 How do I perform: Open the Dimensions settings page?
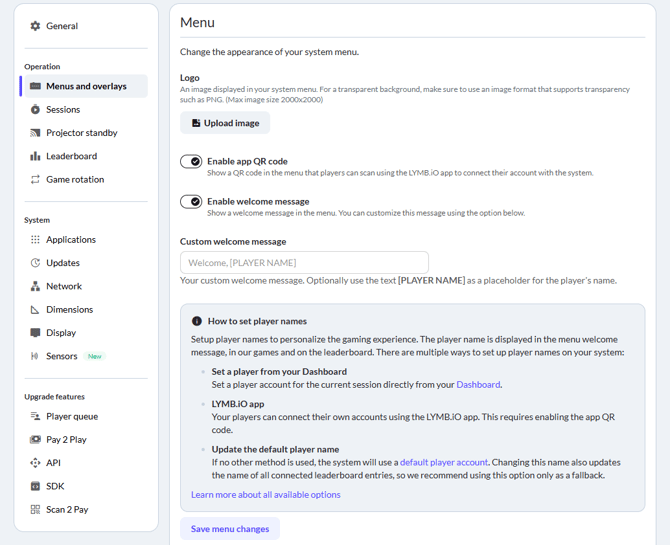tap(69, 310)
